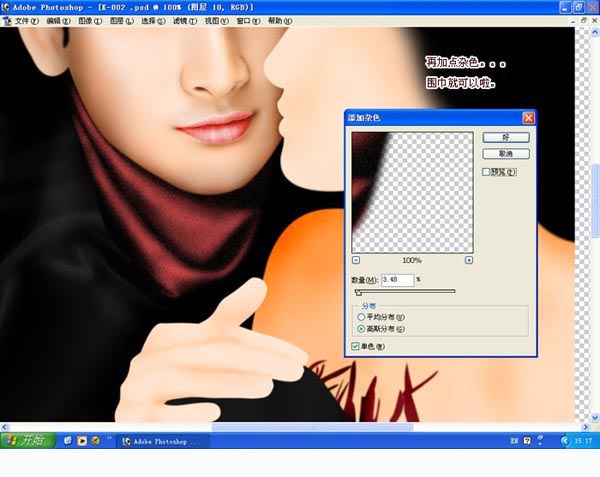Screen dimensions: 600x477
Task: Expand the hidden tray icons arrow
Action: [x=565, y=441]
